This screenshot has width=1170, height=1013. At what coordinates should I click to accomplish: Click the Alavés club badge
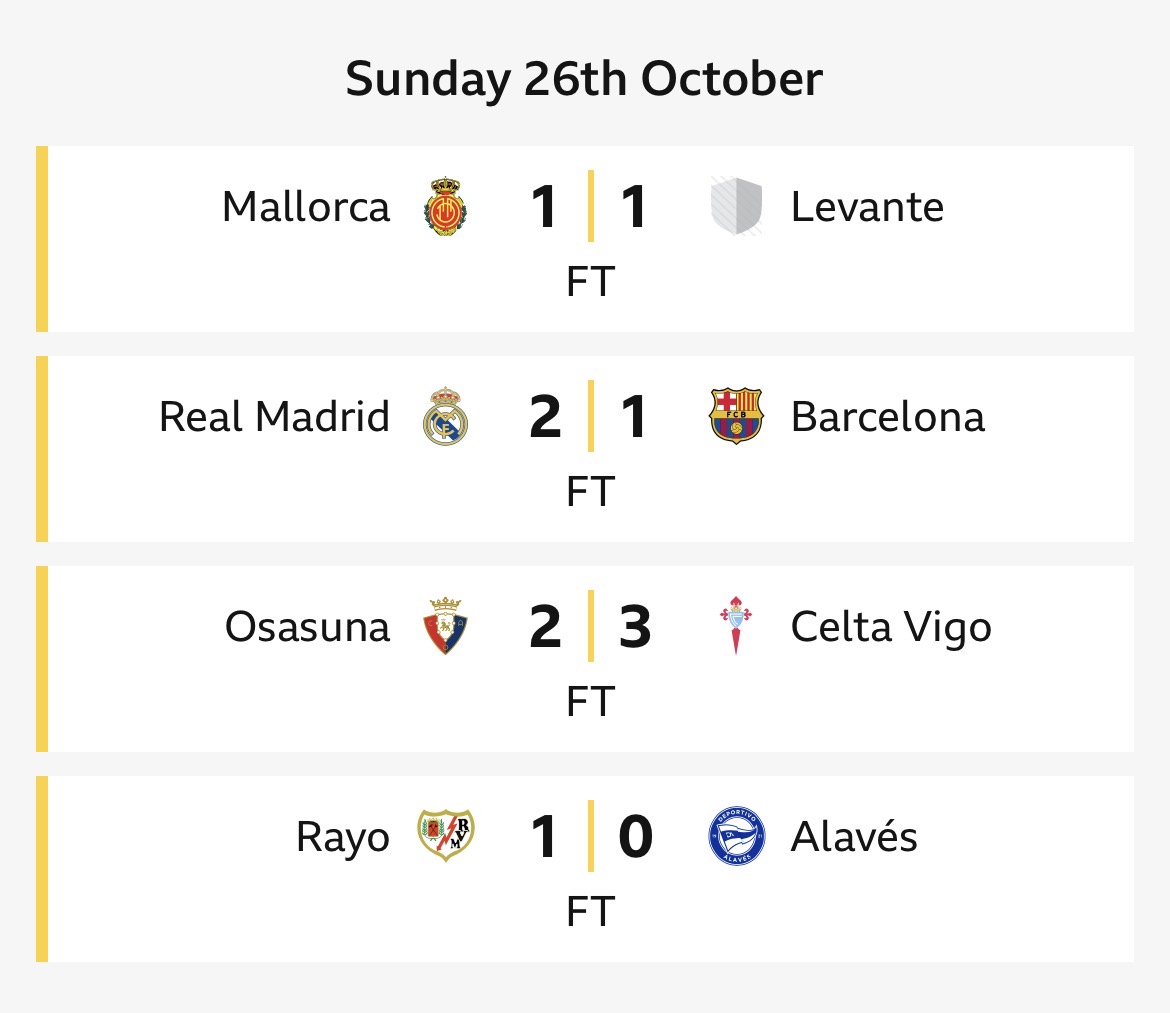click(736, 836)
